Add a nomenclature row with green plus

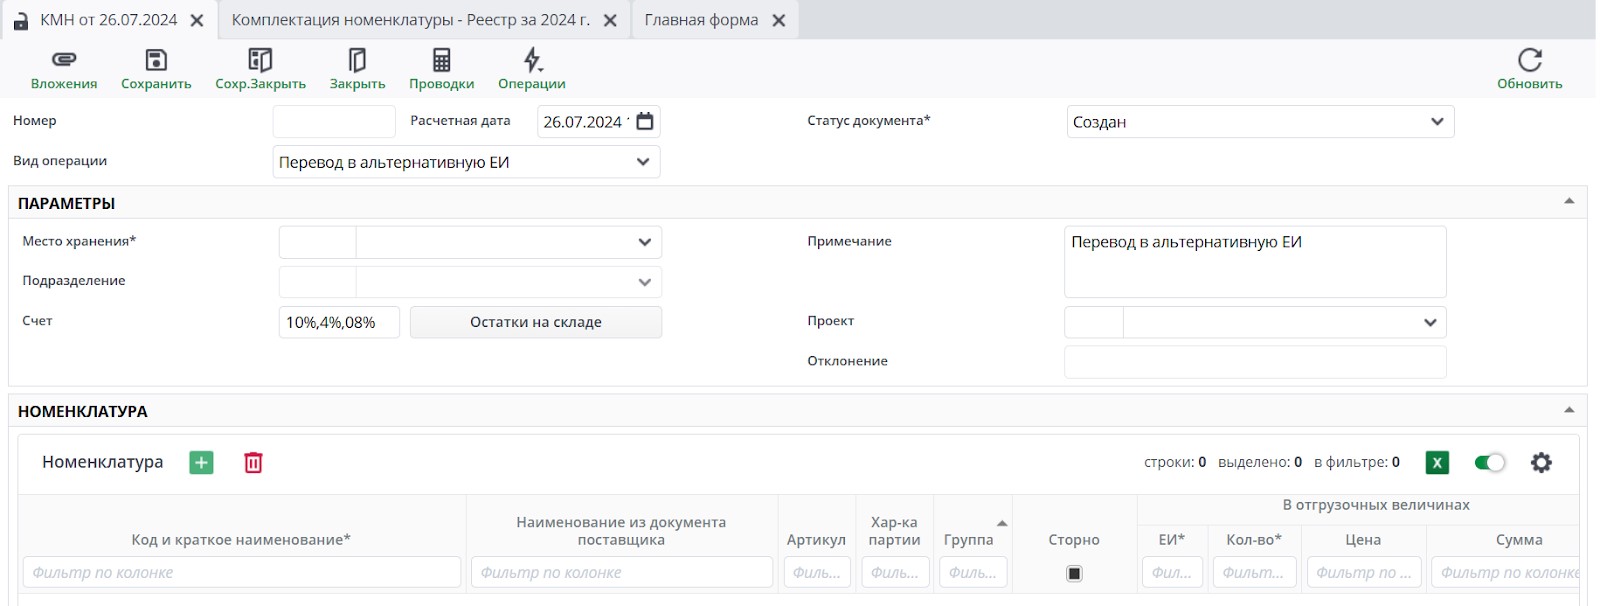tap(202, 462)
